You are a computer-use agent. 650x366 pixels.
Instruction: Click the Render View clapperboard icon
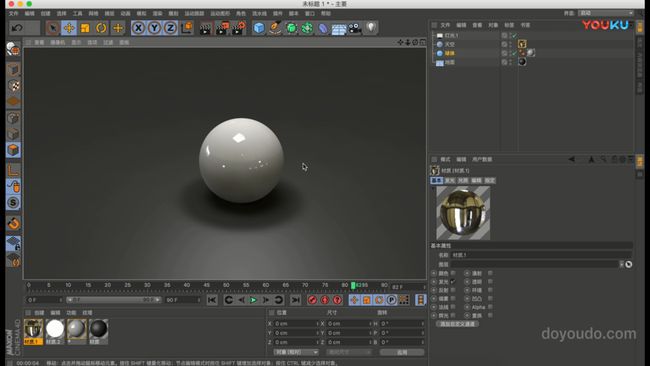pyautogui.click(x=205, y=28)
